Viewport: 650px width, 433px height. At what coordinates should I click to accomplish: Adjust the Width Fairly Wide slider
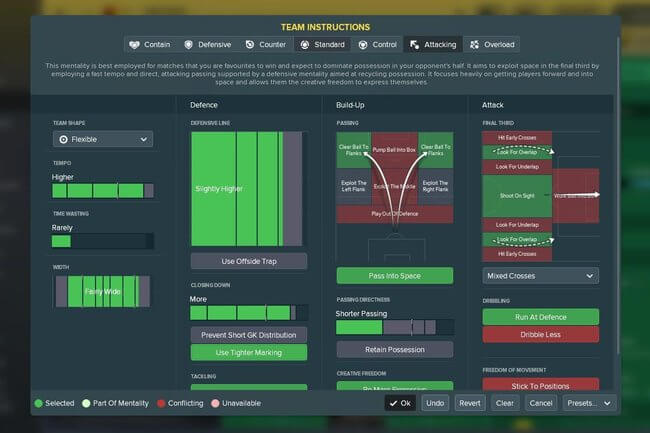point(103,292)
